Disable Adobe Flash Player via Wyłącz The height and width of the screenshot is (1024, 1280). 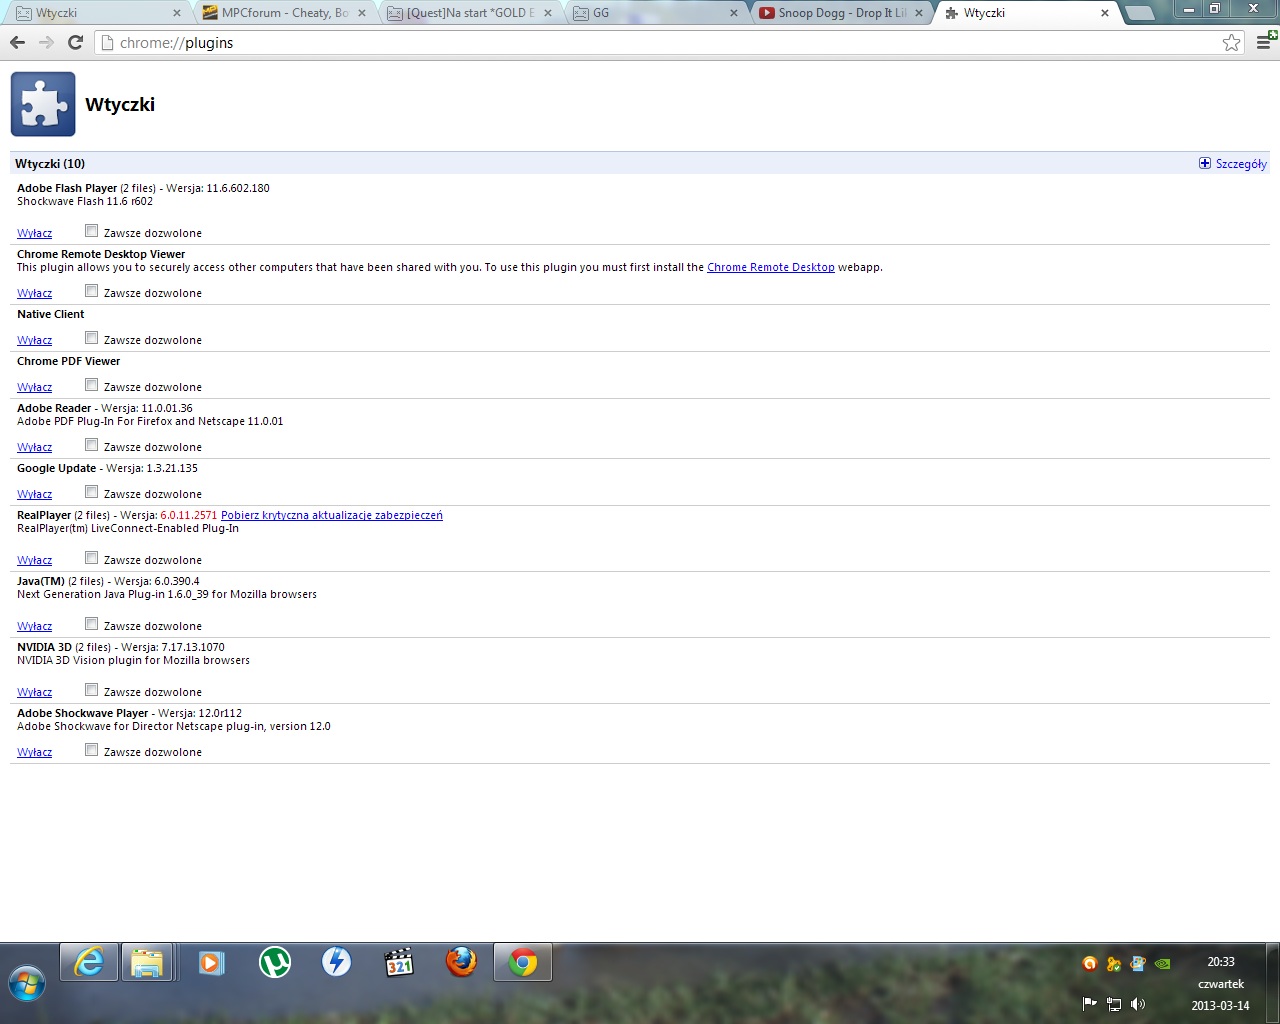[34, 233]
